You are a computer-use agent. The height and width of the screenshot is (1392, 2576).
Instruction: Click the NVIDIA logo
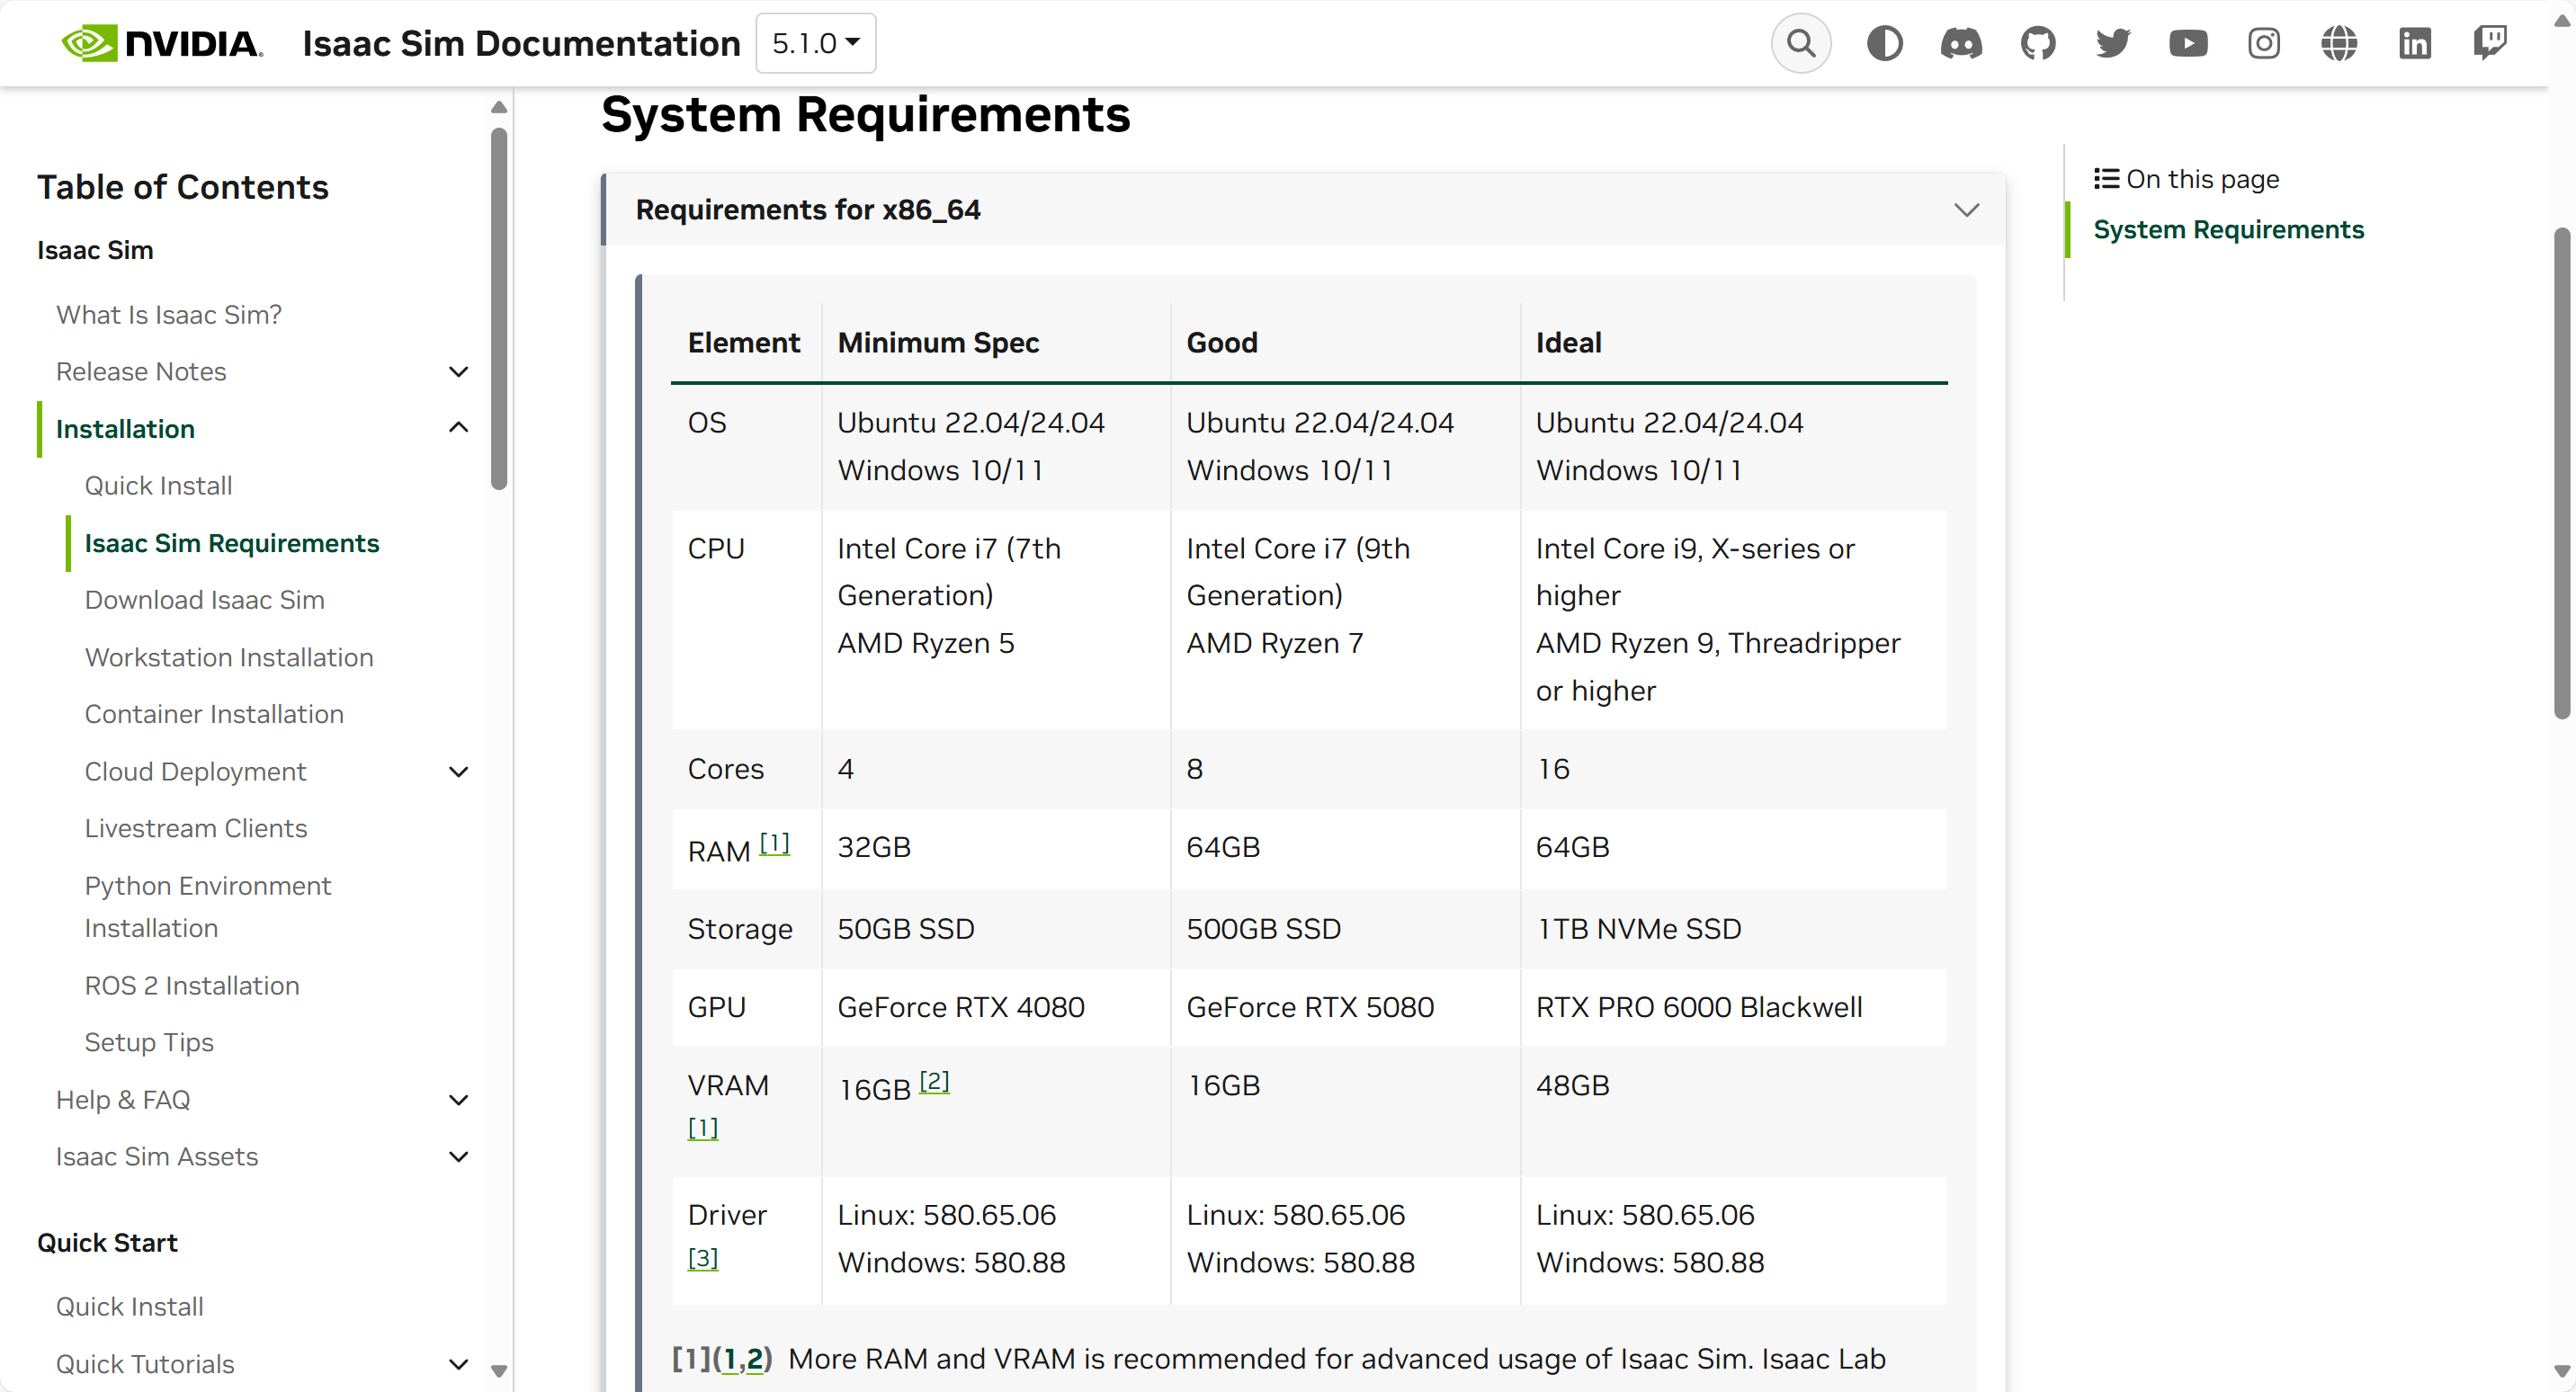[x=162, y=44]
